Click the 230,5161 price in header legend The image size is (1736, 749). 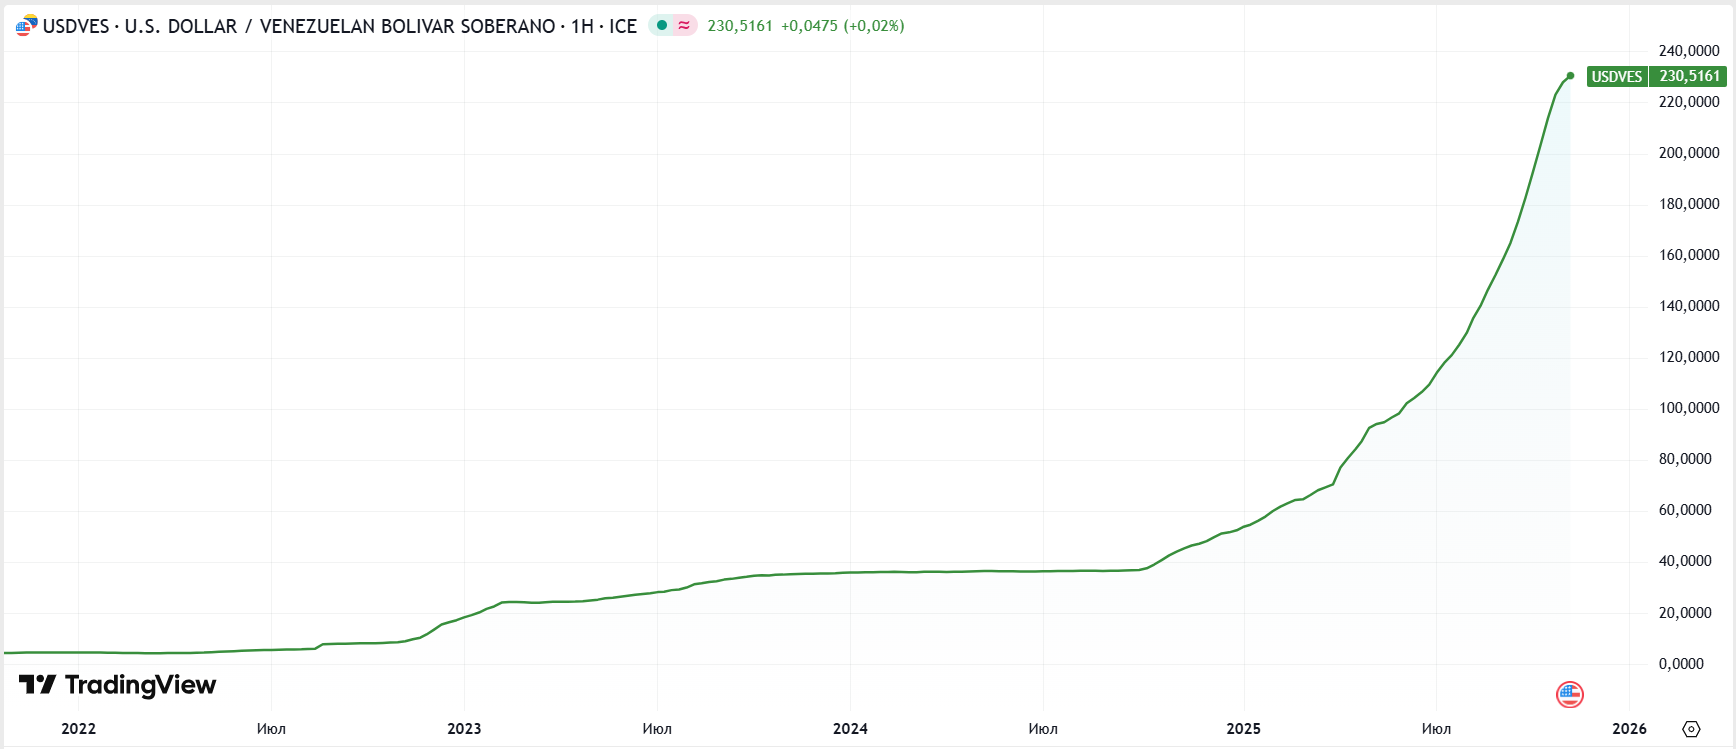pyautogui.click(x=740, y=26)
